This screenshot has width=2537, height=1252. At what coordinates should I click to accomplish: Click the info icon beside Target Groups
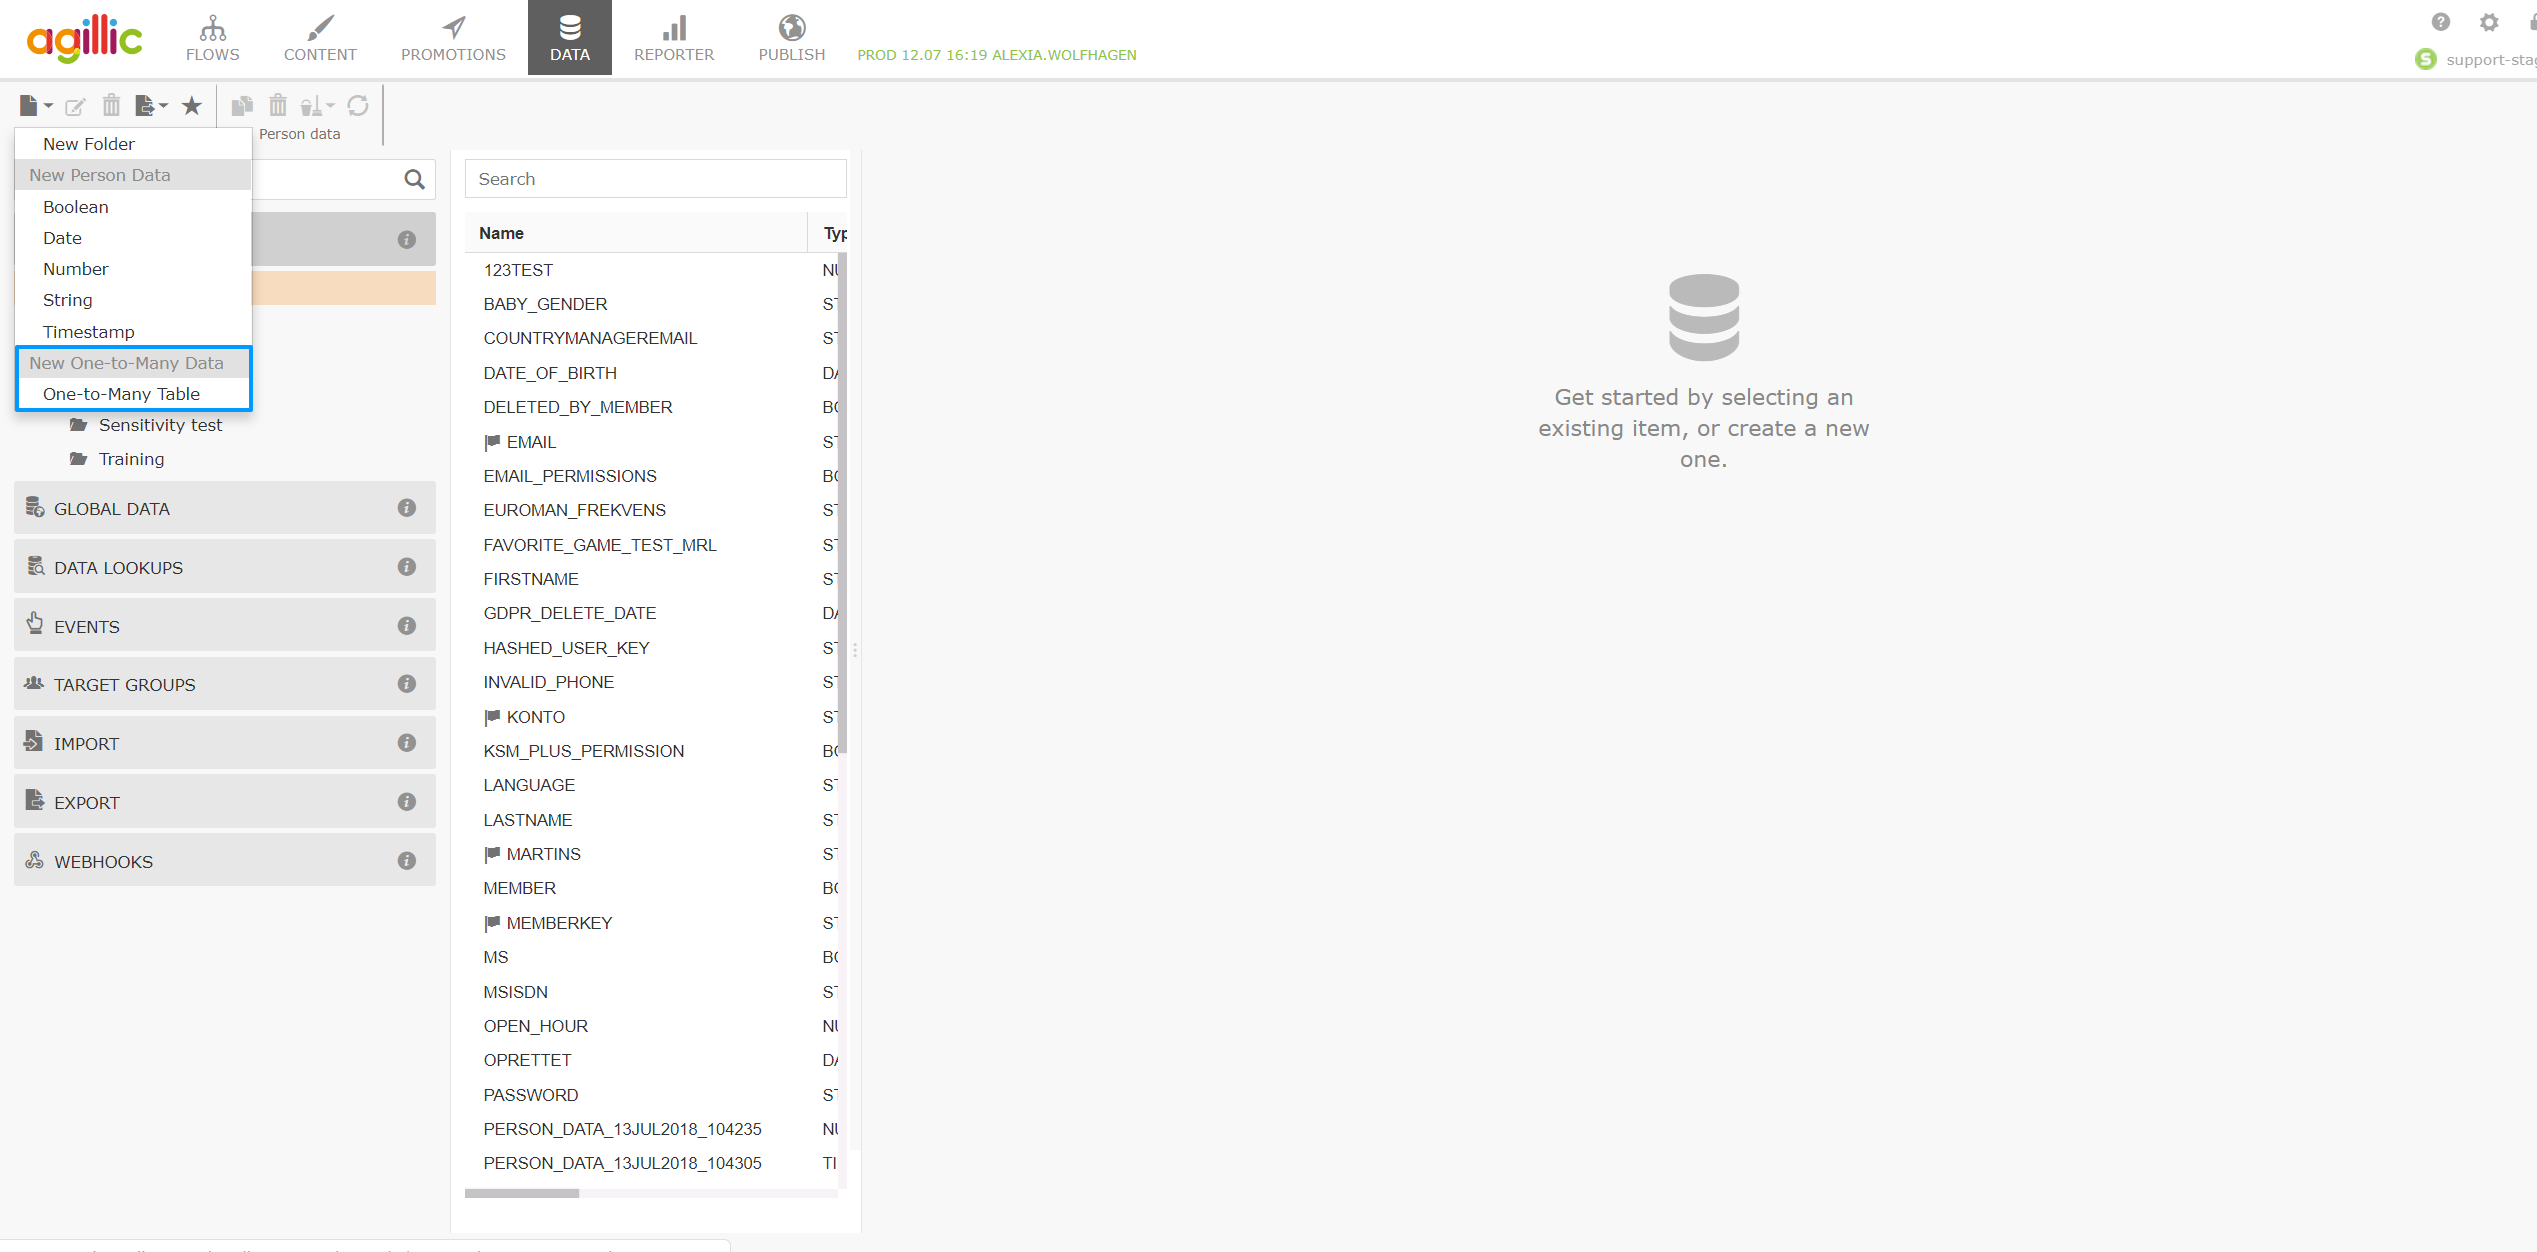point(406,684)
